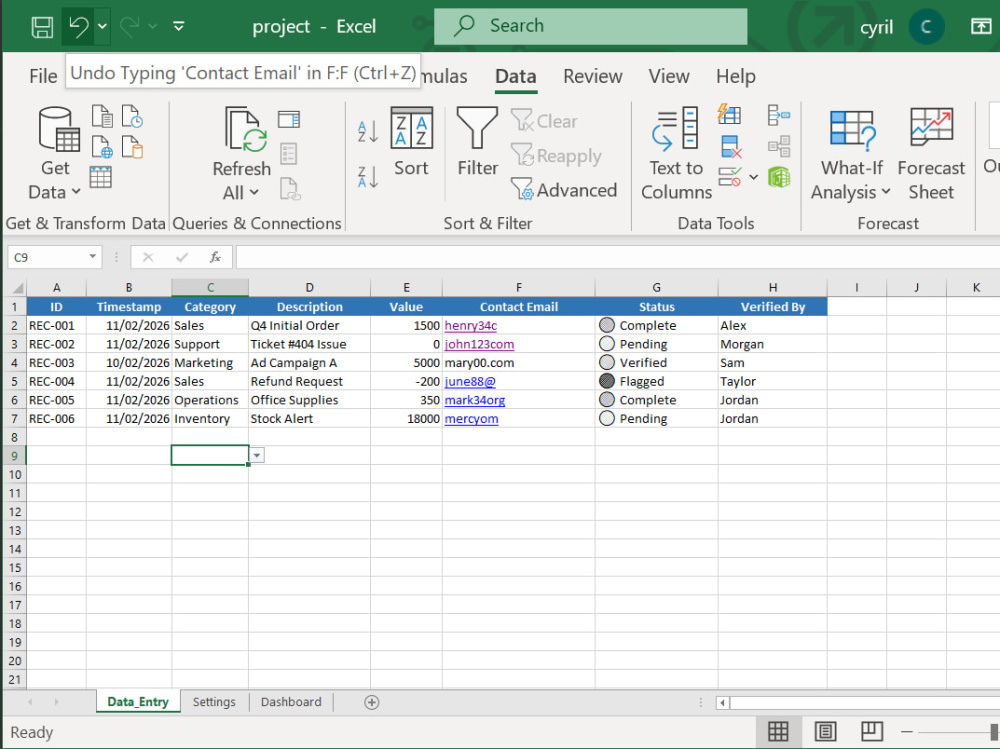Expand the Data Validation dropdown arrow
1000x749 pixels.
(x=754, y=177)
